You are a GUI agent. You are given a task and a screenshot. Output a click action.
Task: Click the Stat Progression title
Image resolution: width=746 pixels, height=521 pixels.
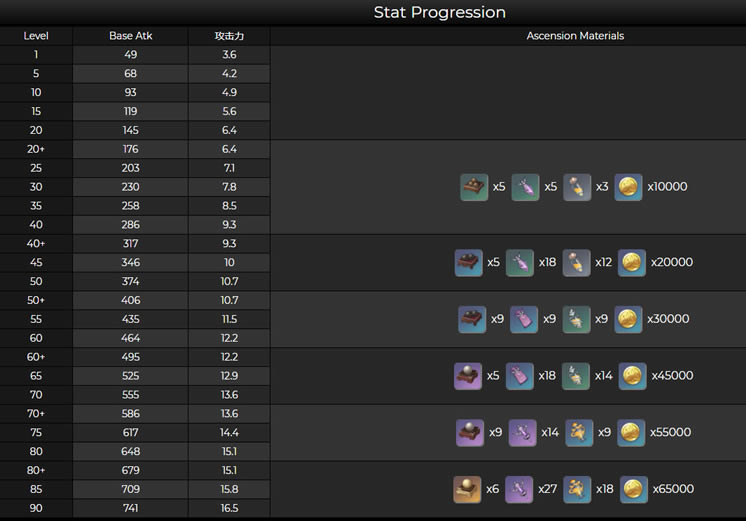tap(440, 12)
